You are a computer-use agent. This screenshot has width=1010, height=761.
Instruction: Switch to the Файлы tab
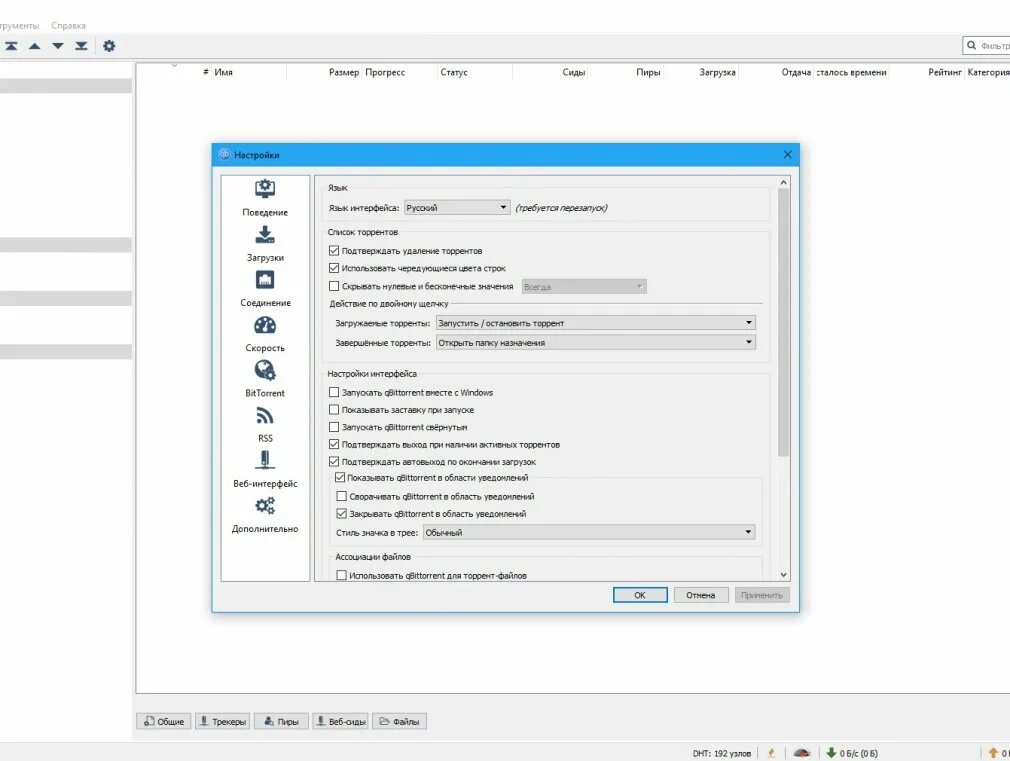400,721
